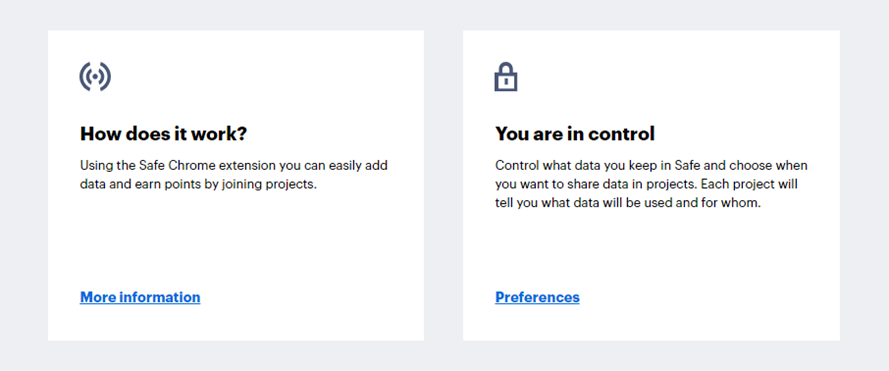Screen dimensions: 889x371
Task: Select the "You are in control" heading
Action: pyautogui.click(x=575, y=134)
